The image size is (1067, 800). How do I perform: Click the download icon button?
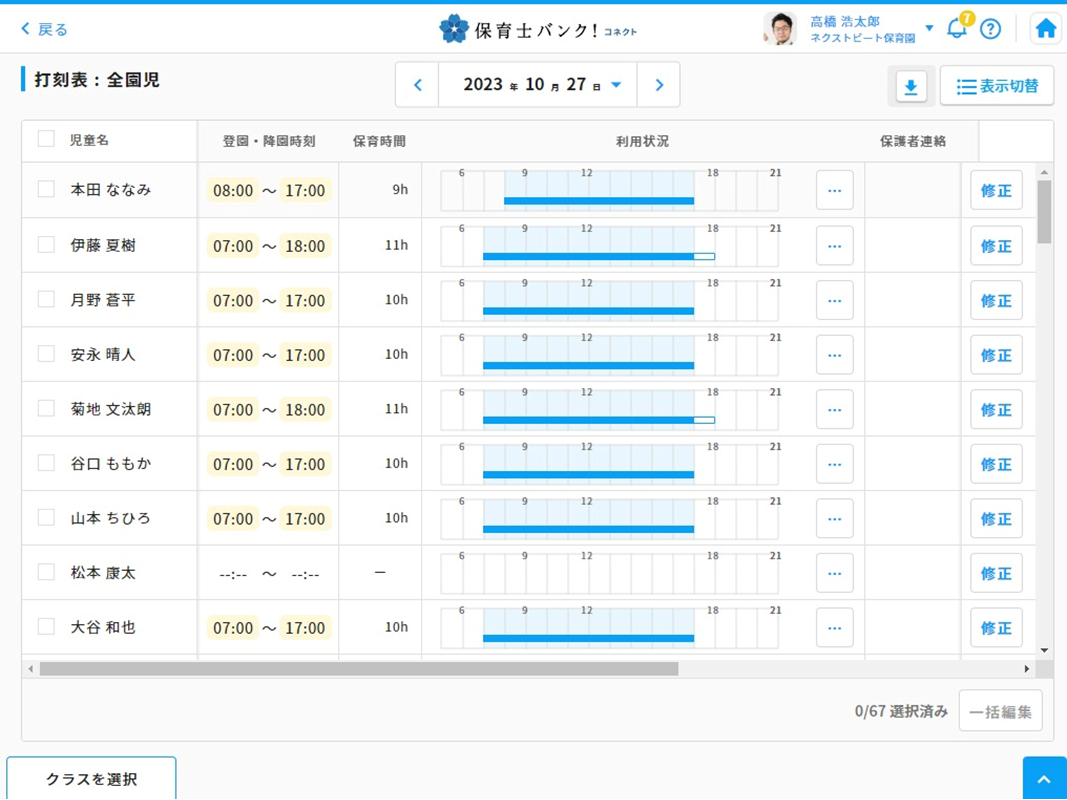910,87
